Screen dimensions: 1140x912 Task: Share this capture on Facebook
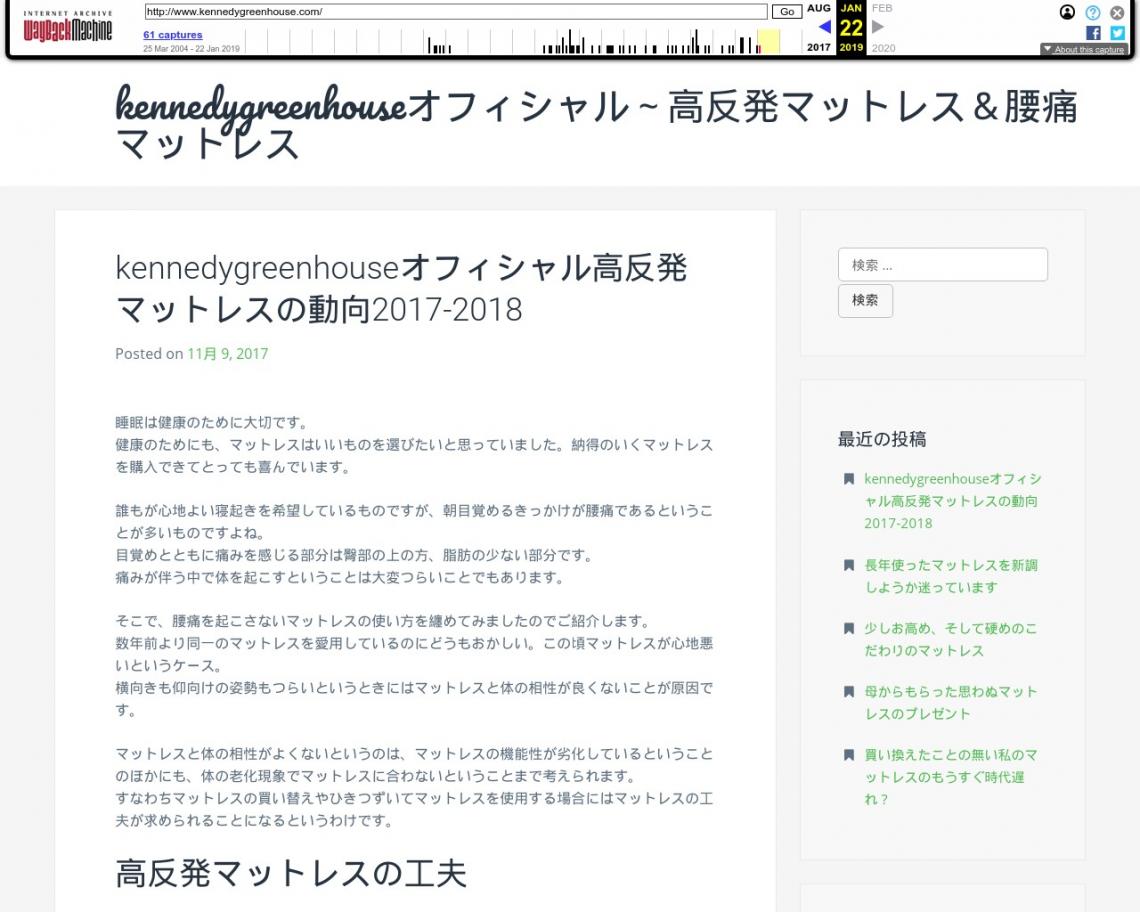point(1093,33)
